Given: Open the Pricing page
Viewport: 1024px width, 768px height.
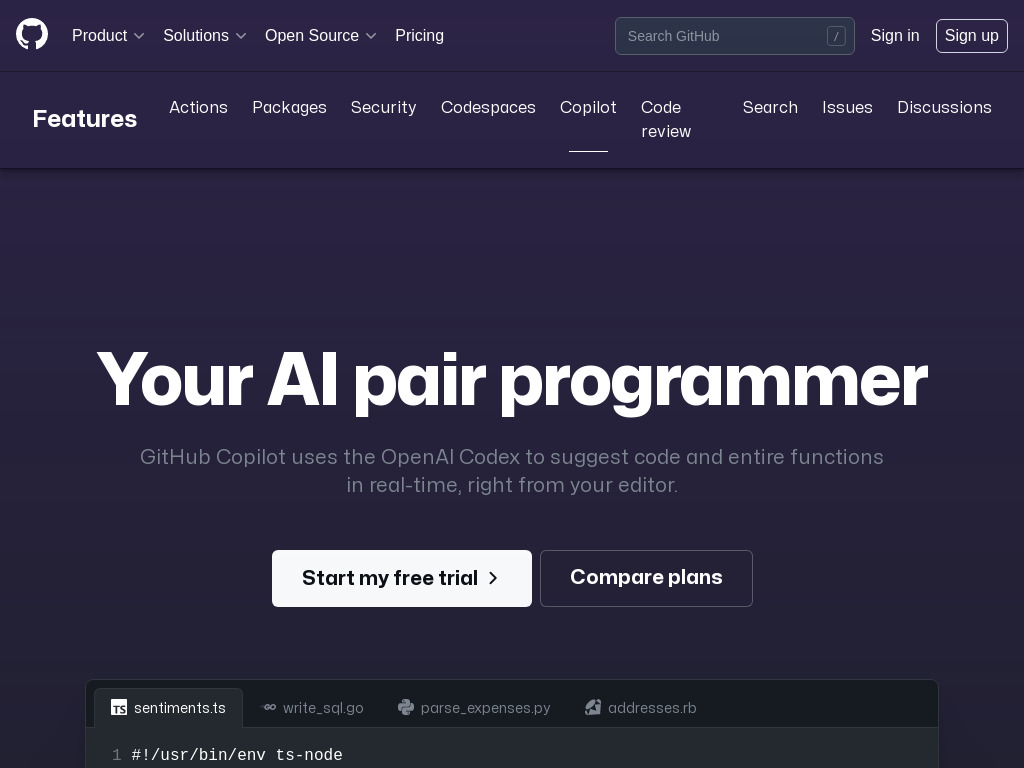Looking at the screenshot, I should (x=419, y=36).
